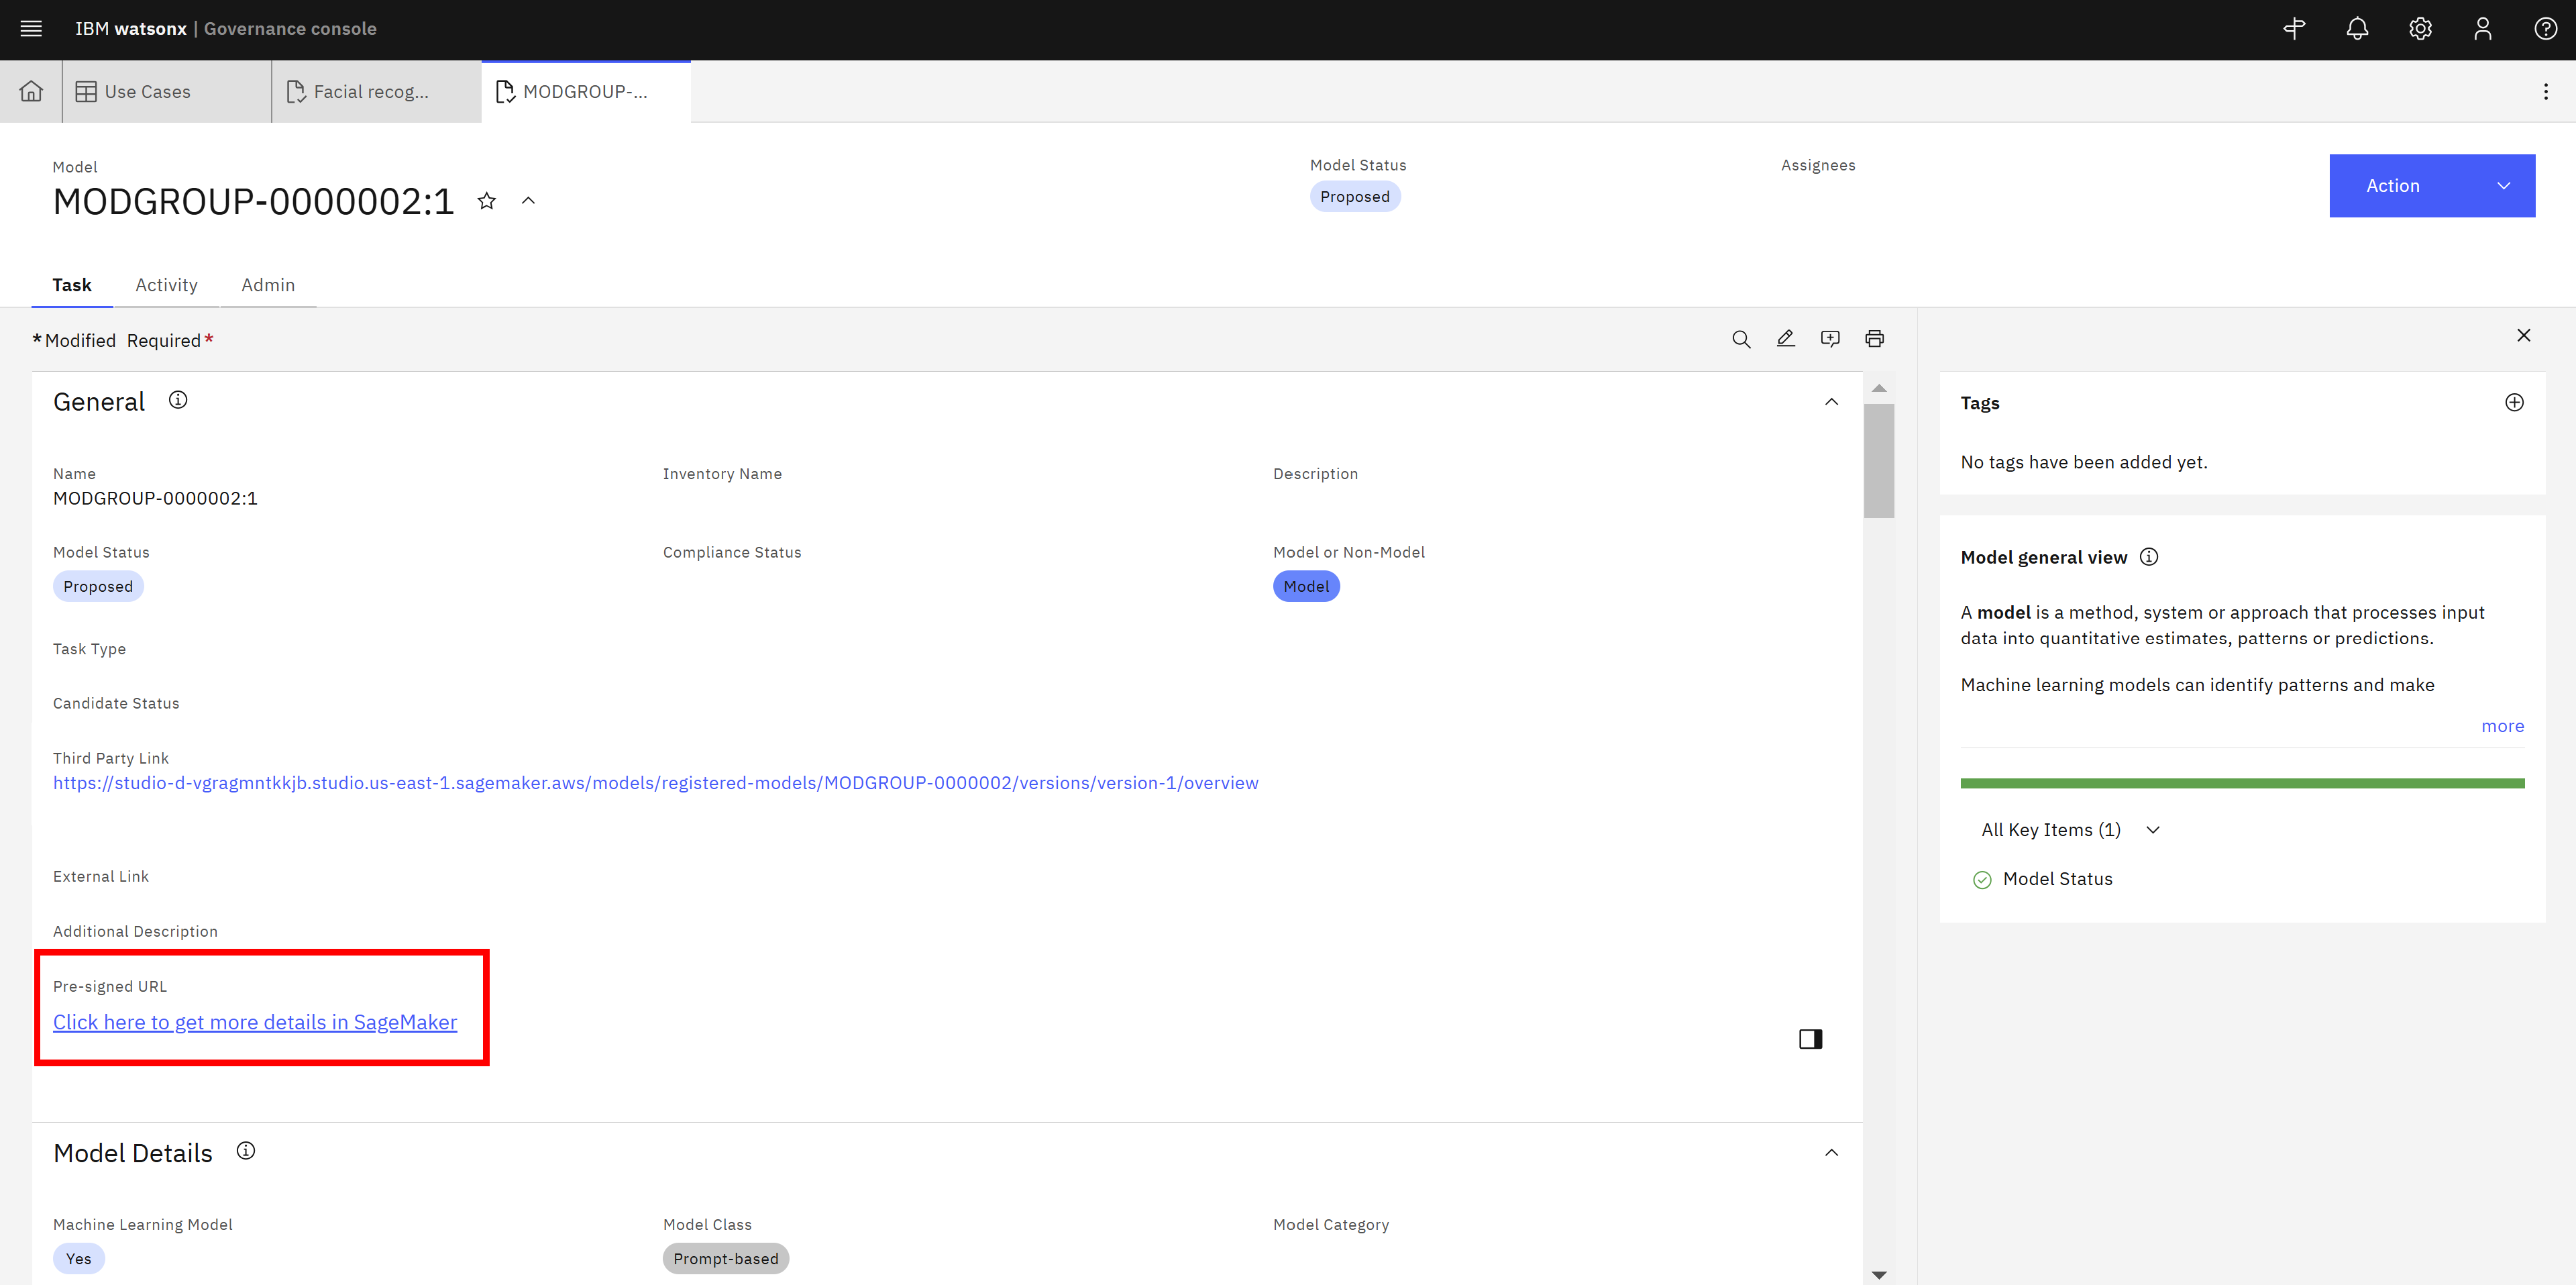Switch to the Admin tab
2576x1285 pixels.
[267, 285]
